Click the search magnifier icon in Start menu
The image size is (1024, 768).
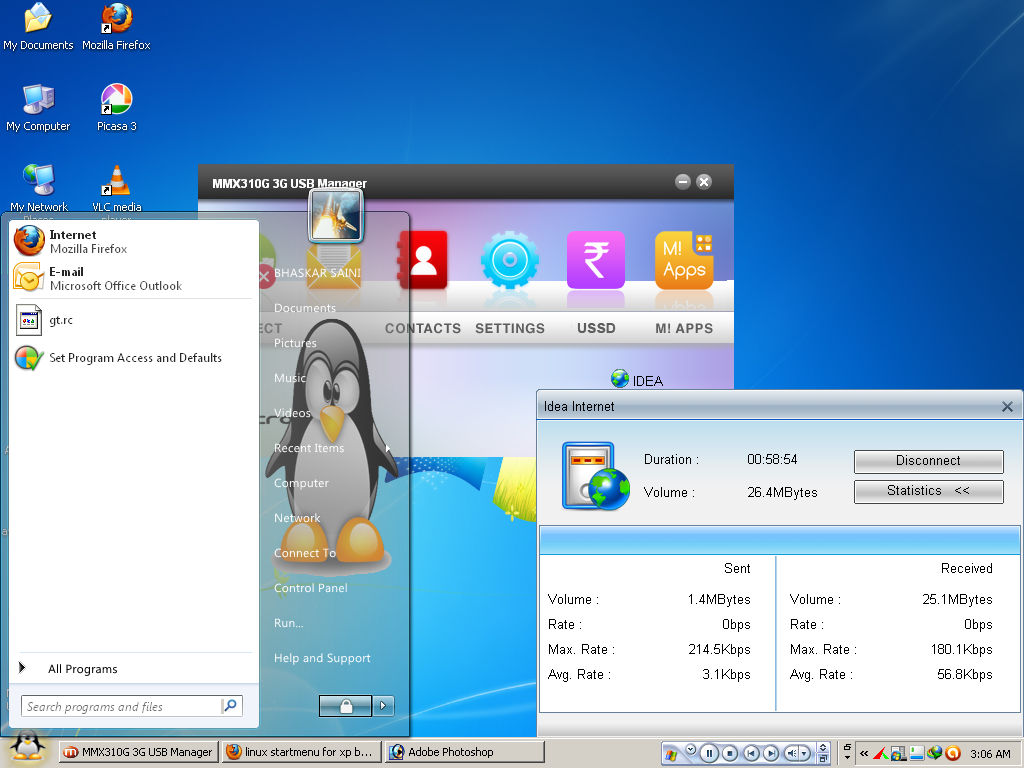230,706
